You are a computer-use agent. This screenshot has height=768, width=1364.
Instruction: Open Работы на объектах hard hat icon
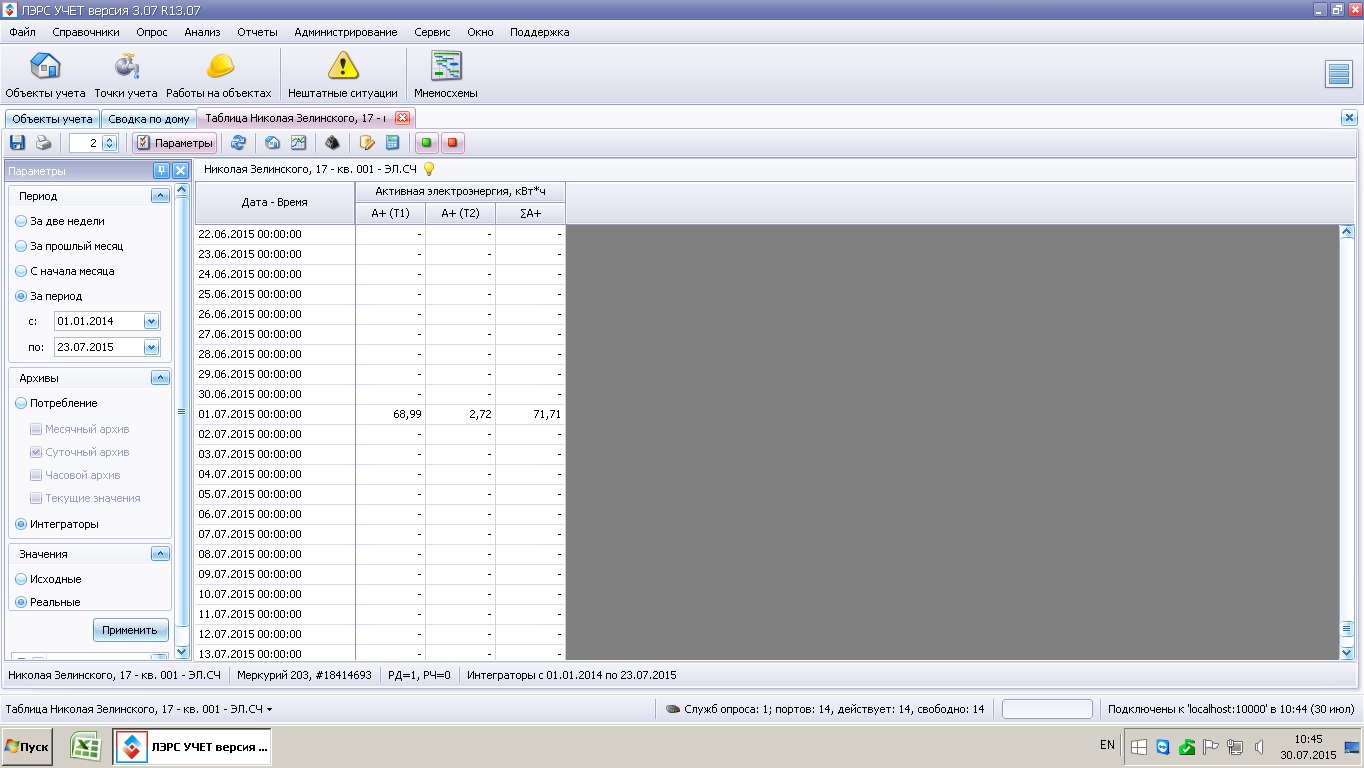pos(219,75)
